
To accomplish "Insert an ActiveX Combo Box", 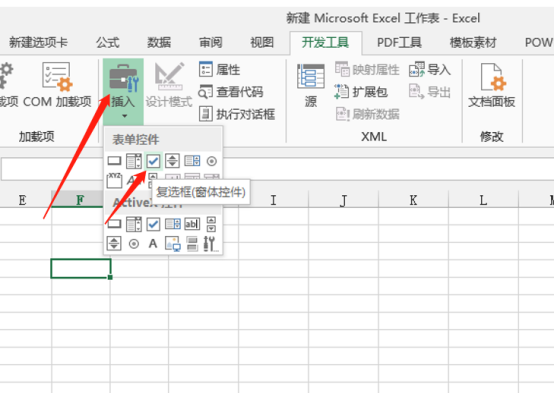I will click(x=134, y=224).
